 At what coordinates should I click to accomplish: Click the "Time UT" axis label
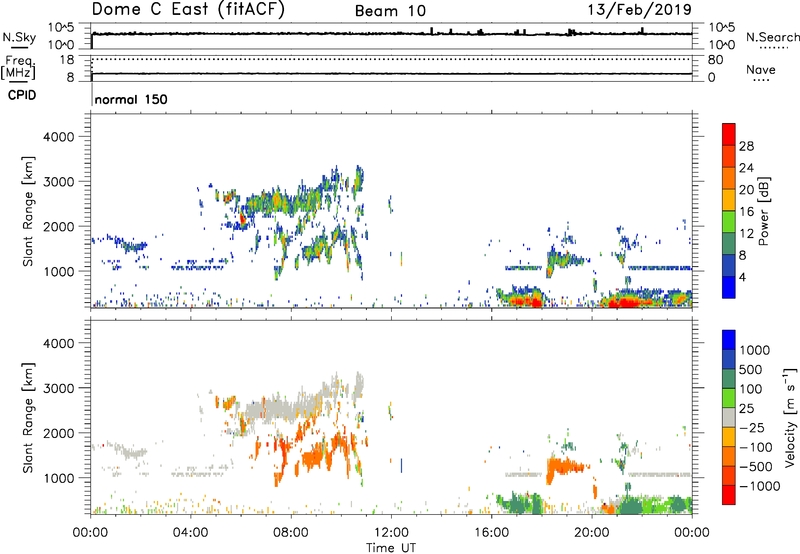[x=391, y=548]
